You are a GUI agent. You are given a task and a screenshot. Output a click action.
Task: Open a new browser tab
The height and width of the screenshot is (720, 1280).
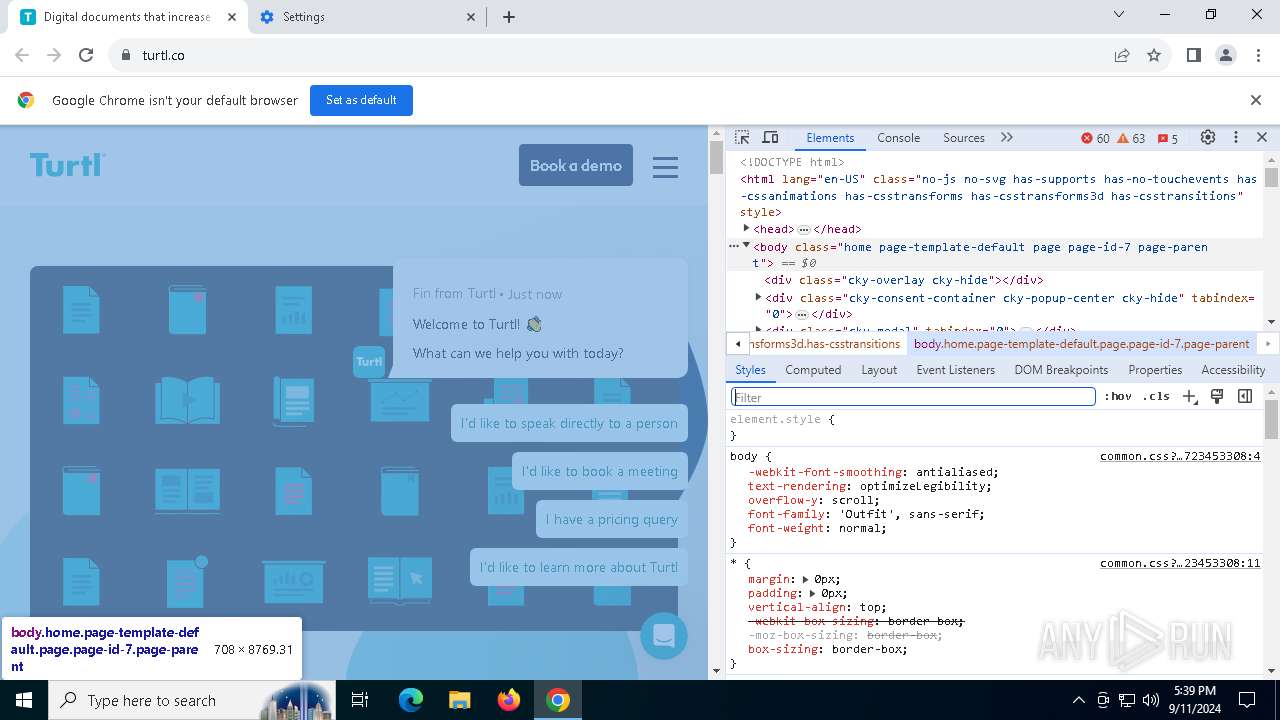(508, 17)
